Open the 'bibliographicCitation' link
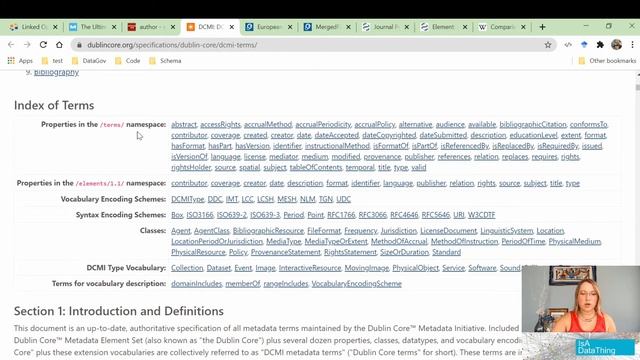Screen dimensions: 640x360 (533, 124)
